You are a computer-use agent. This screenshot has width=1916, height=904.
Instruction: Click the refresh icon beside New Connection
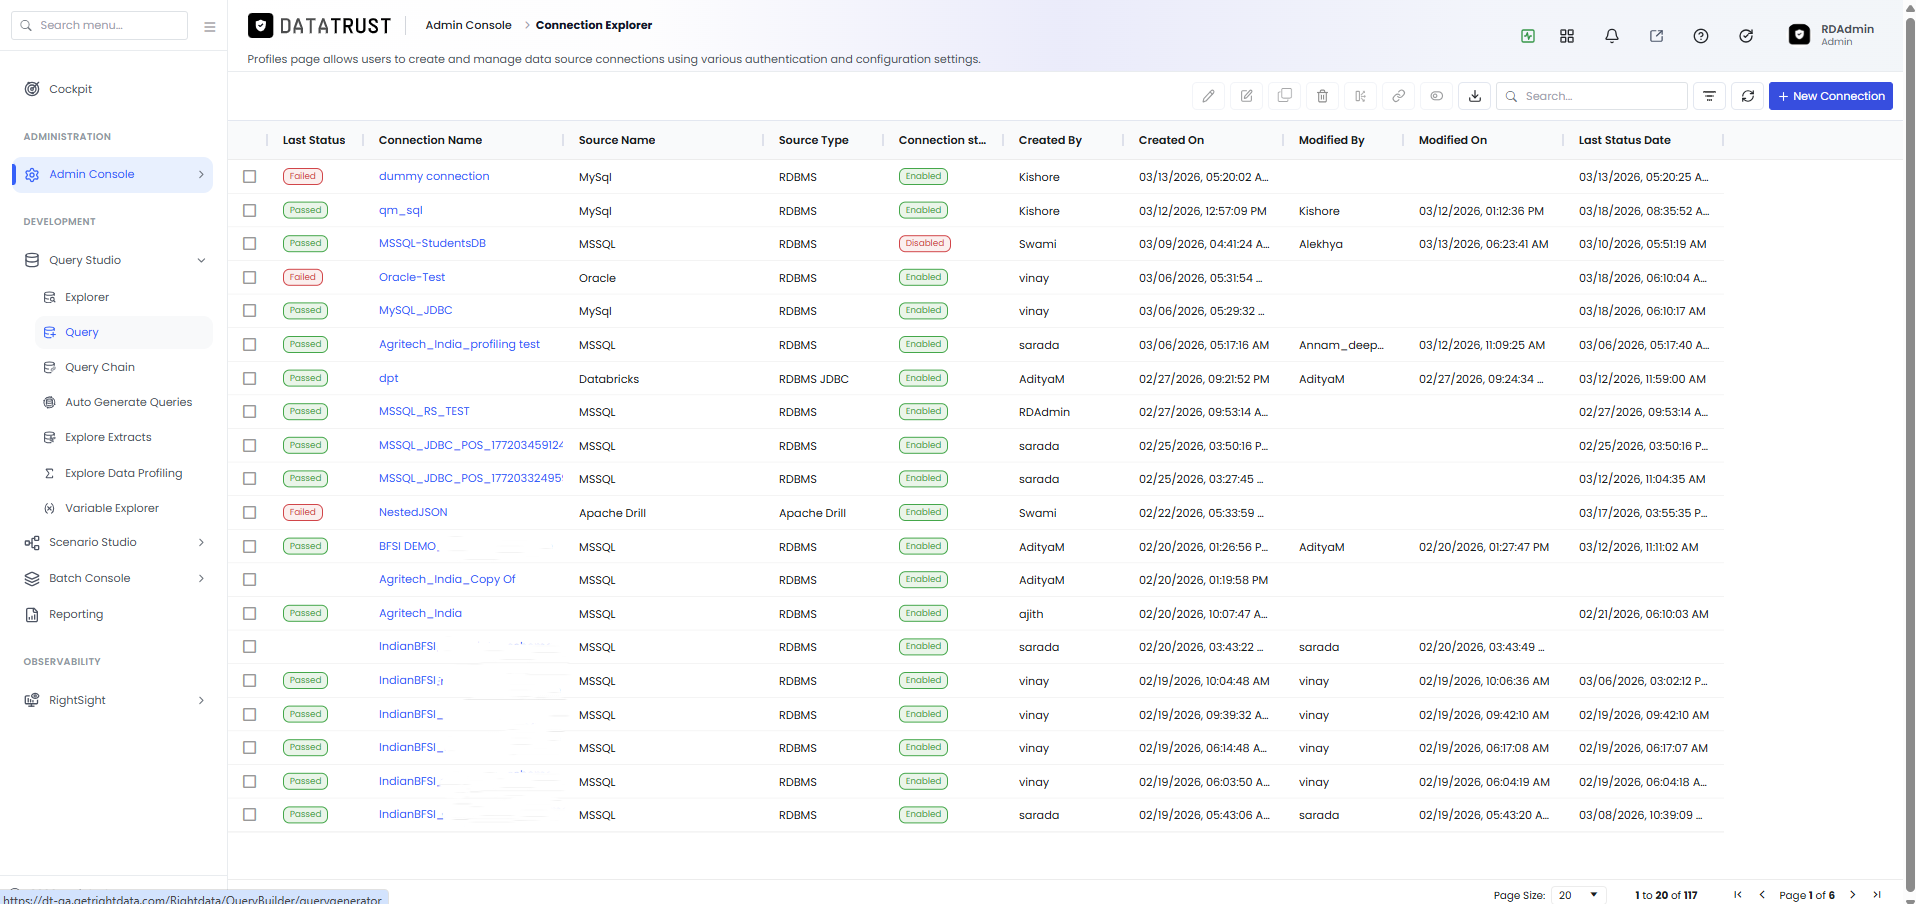point(1747,96)
